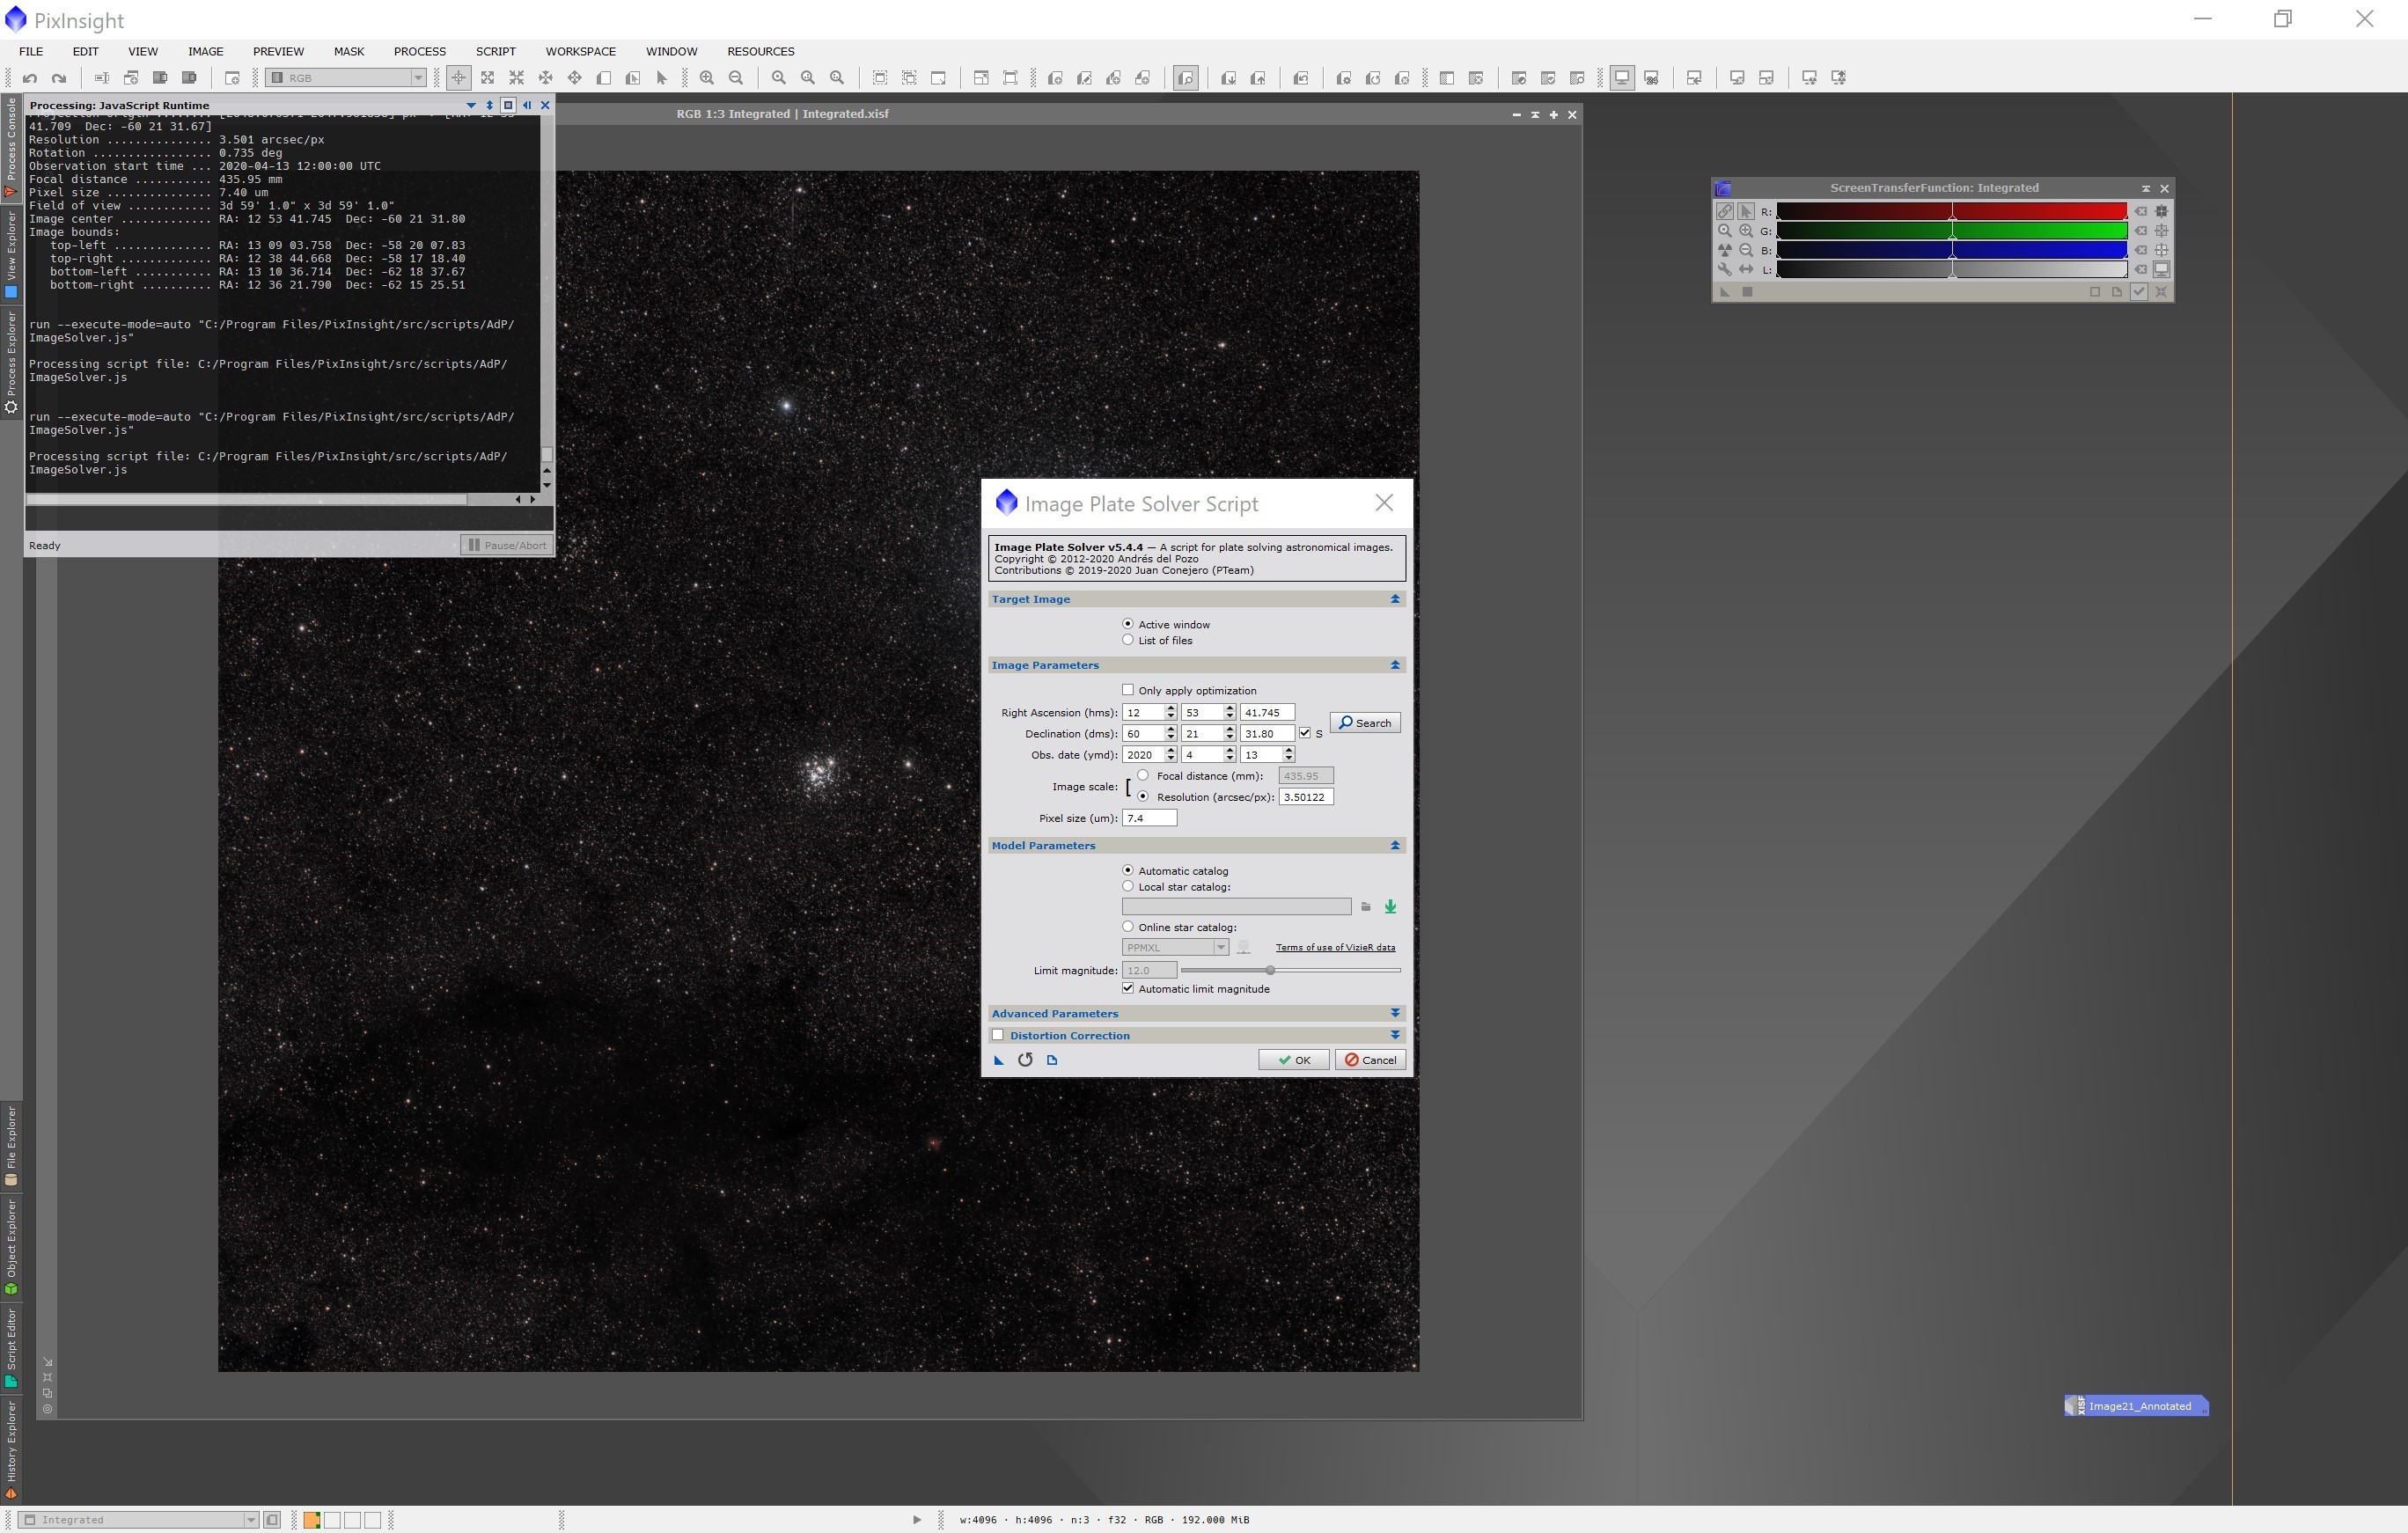
Task: Click the Undo toolbar icon
Action: [x=30, y=78]
